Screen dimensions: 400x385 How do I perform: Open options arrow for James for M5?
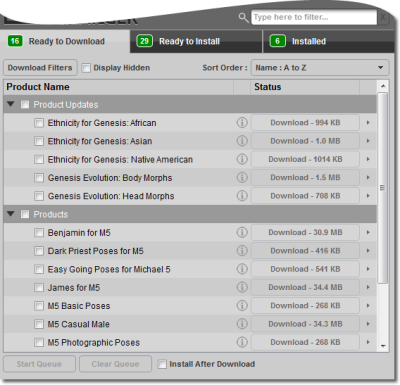click(368, 287)
